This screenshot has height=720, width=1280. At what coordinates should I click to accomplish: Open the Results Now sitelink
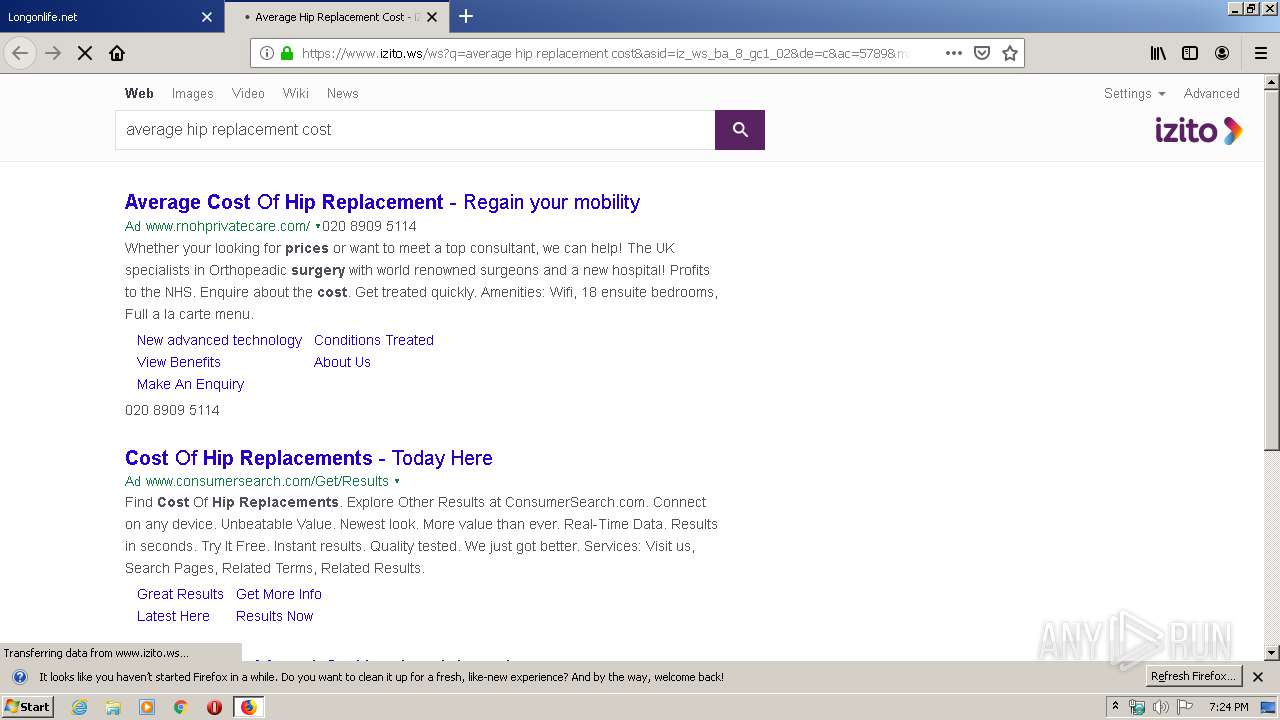pos(274,616)
